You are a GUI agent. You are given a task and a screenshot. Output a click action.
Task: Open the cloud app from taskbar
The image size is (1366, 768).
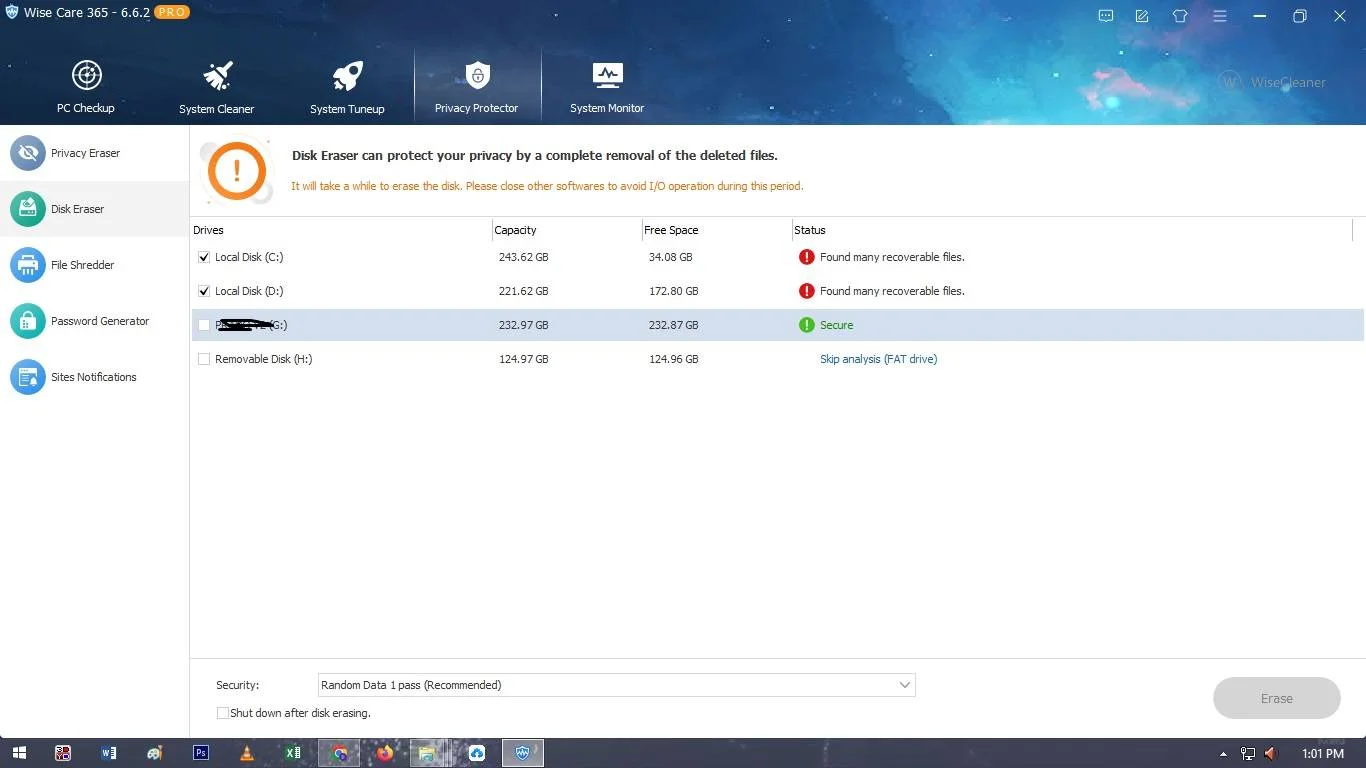click(x=477, y=753)
